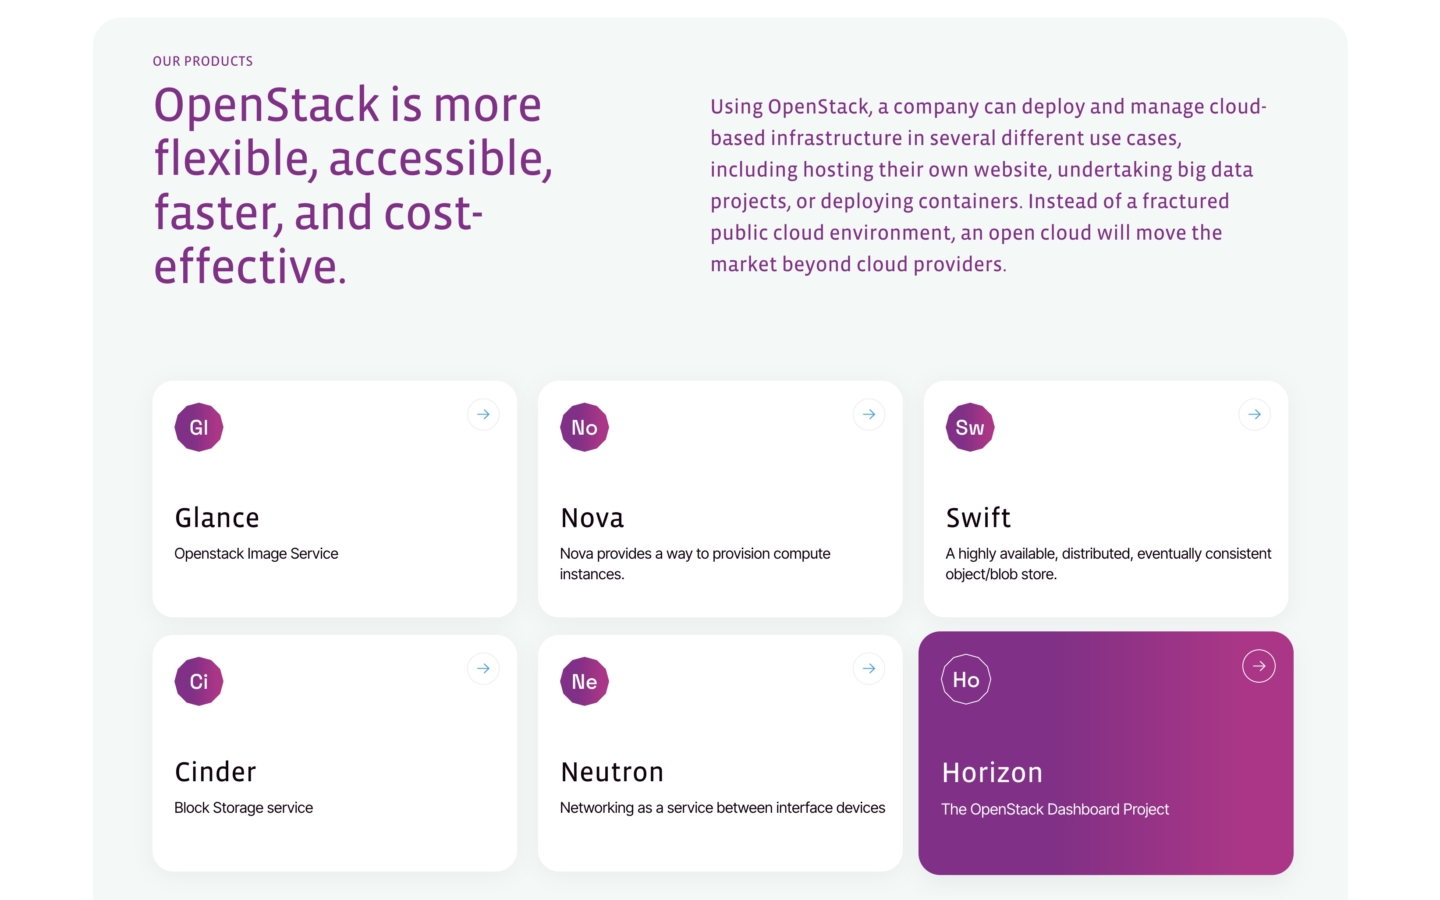
Task: Select the Neutron product title
Action: coord(612,772)
